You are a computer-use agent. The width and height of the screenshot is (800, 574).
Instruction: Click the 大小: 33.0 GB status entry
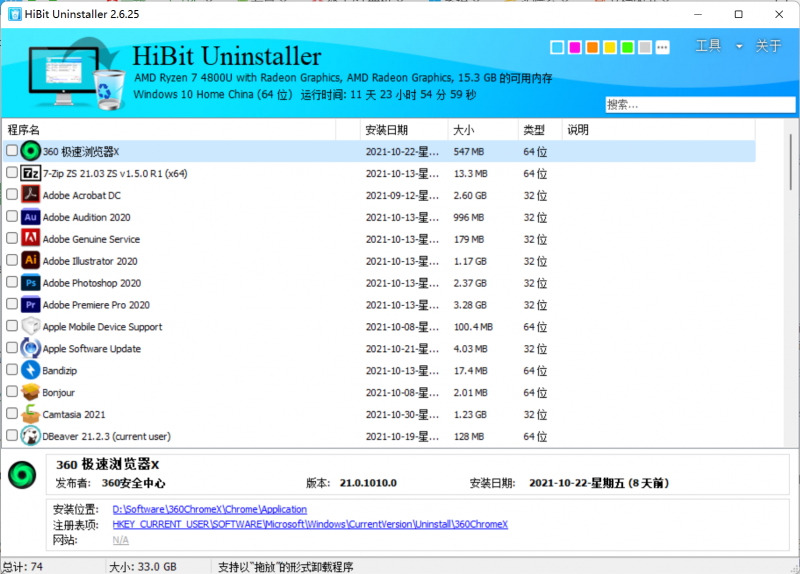(143, 566)
